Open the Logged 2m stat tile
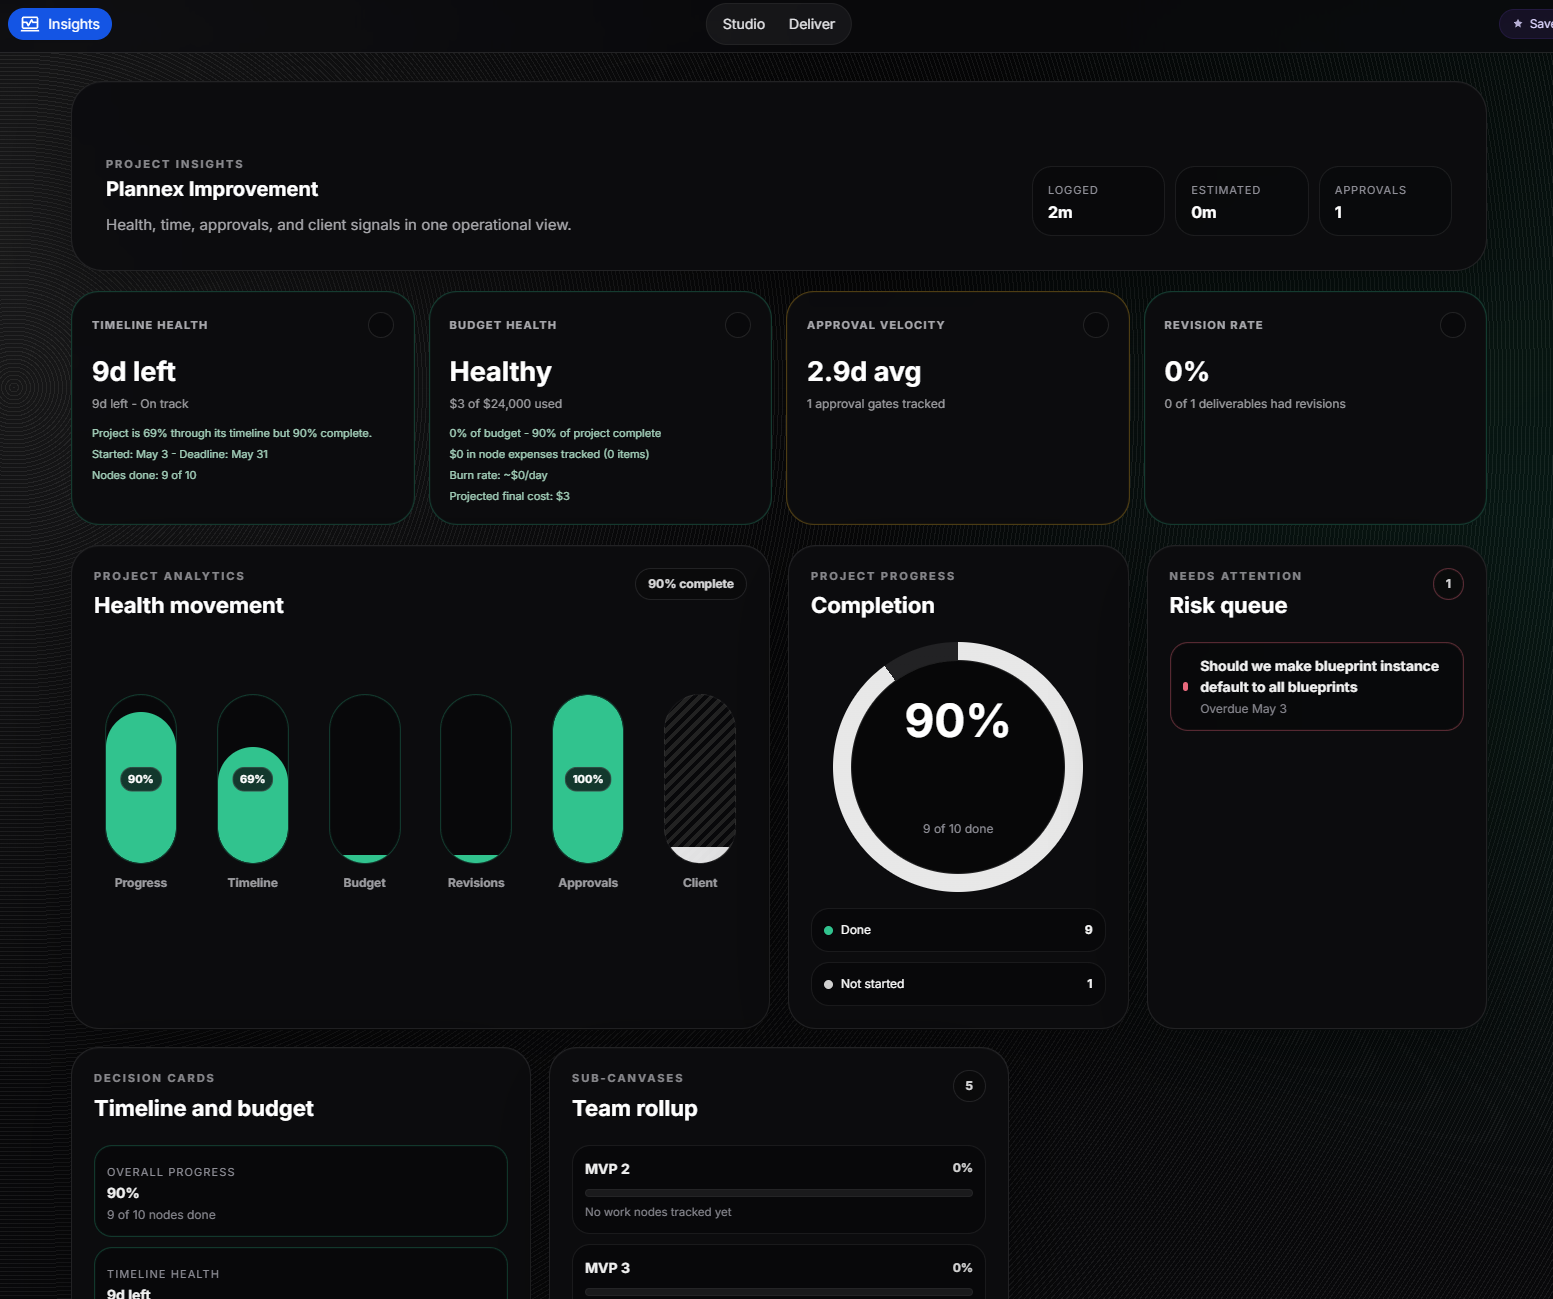Screen dimensions: 1553x1299 pyautogui.click(x=1098, y=201)
